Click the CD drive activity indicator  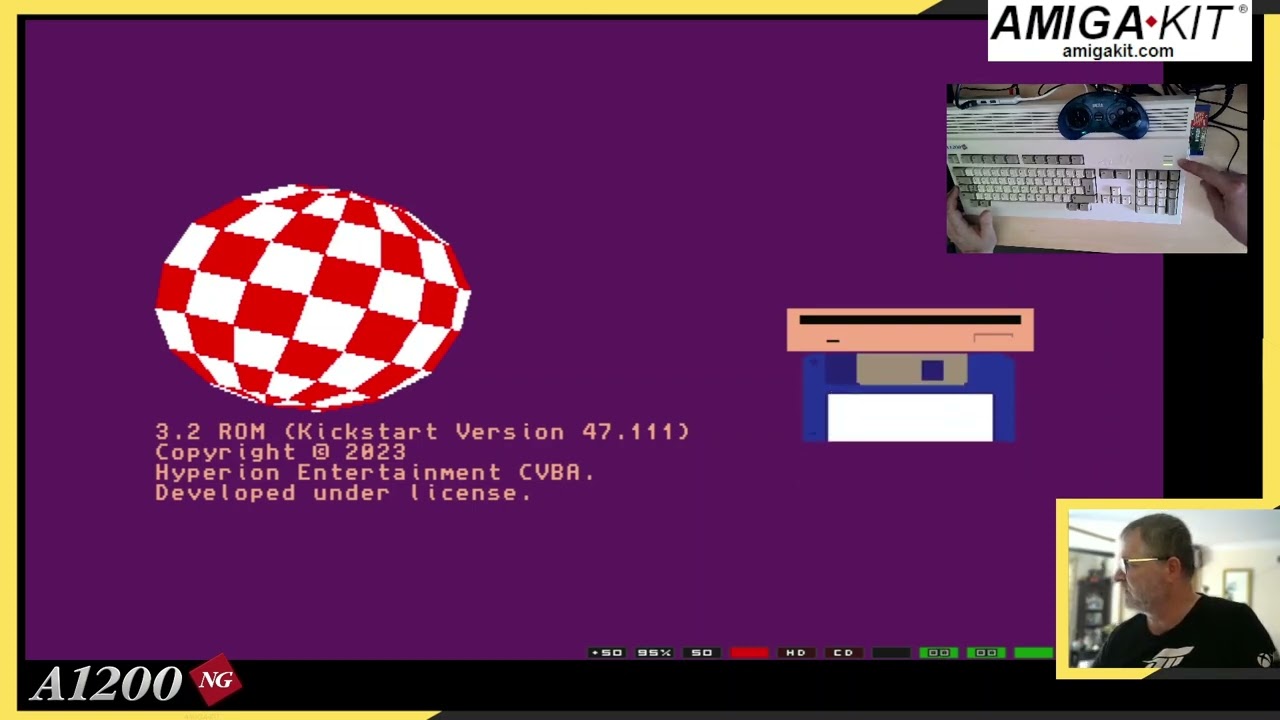[x=843, y=653]
